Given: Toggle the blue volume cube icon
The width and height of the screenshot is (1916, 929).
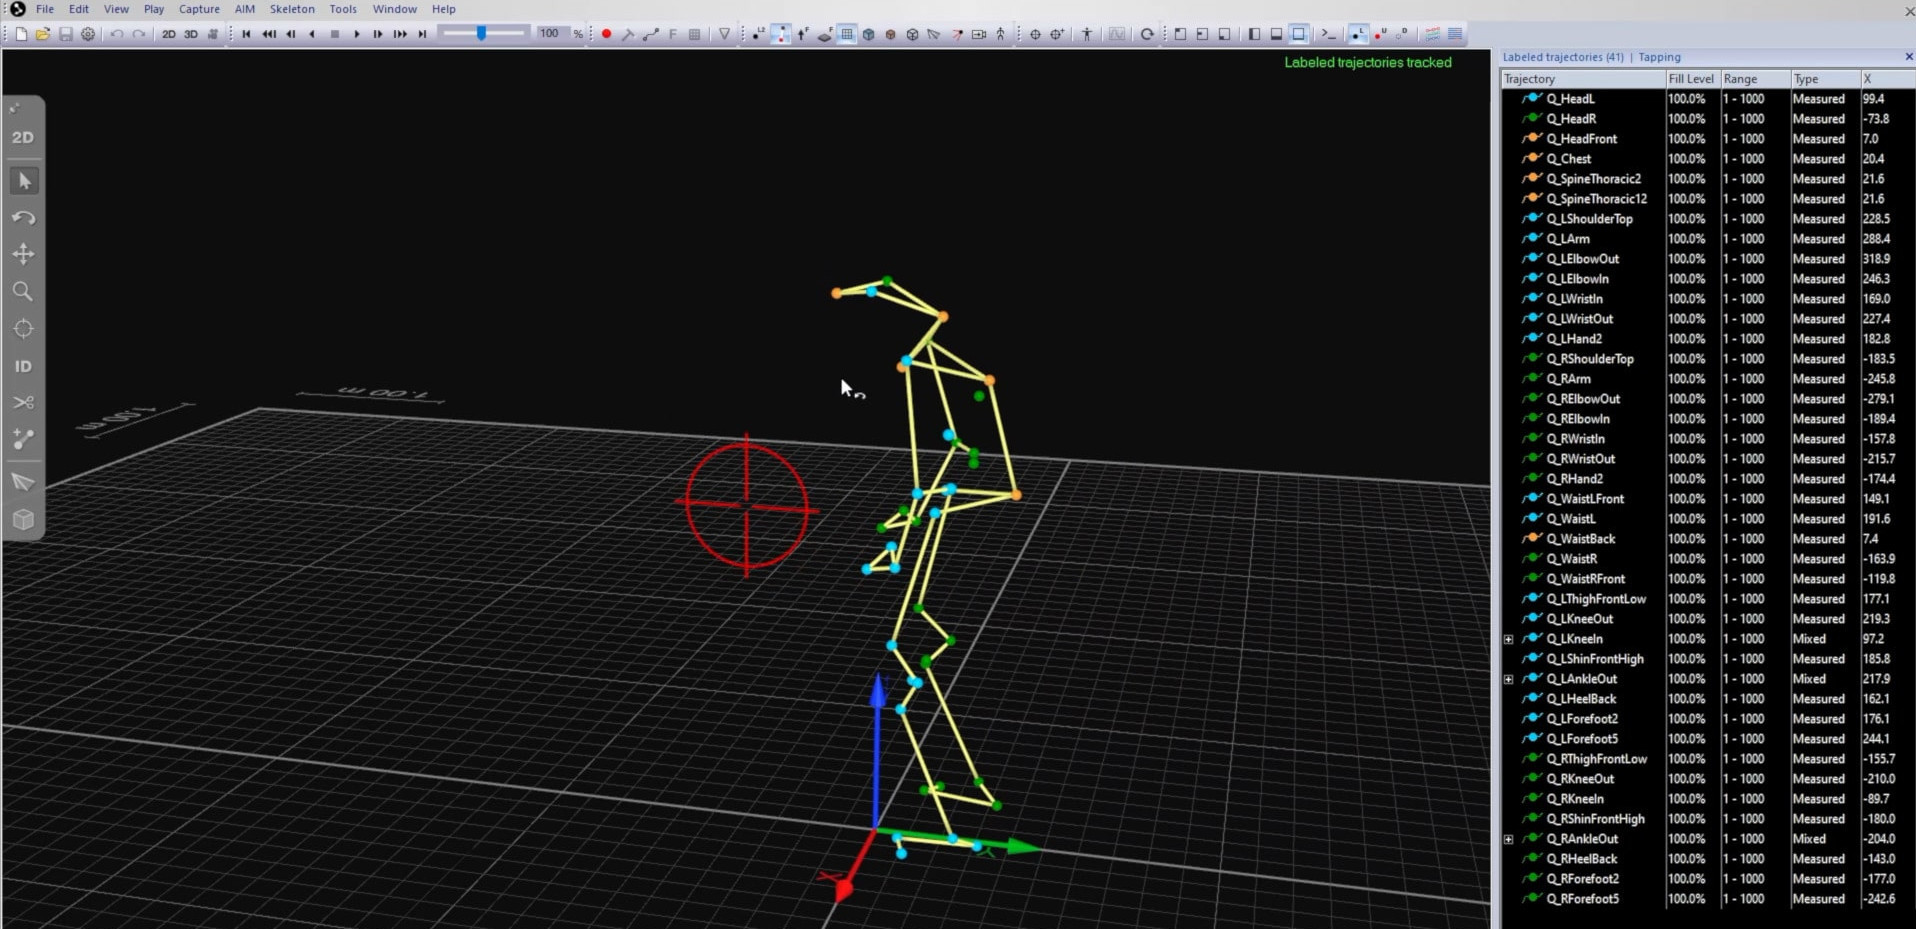Looking at the screenshot, I should (868, 34).
